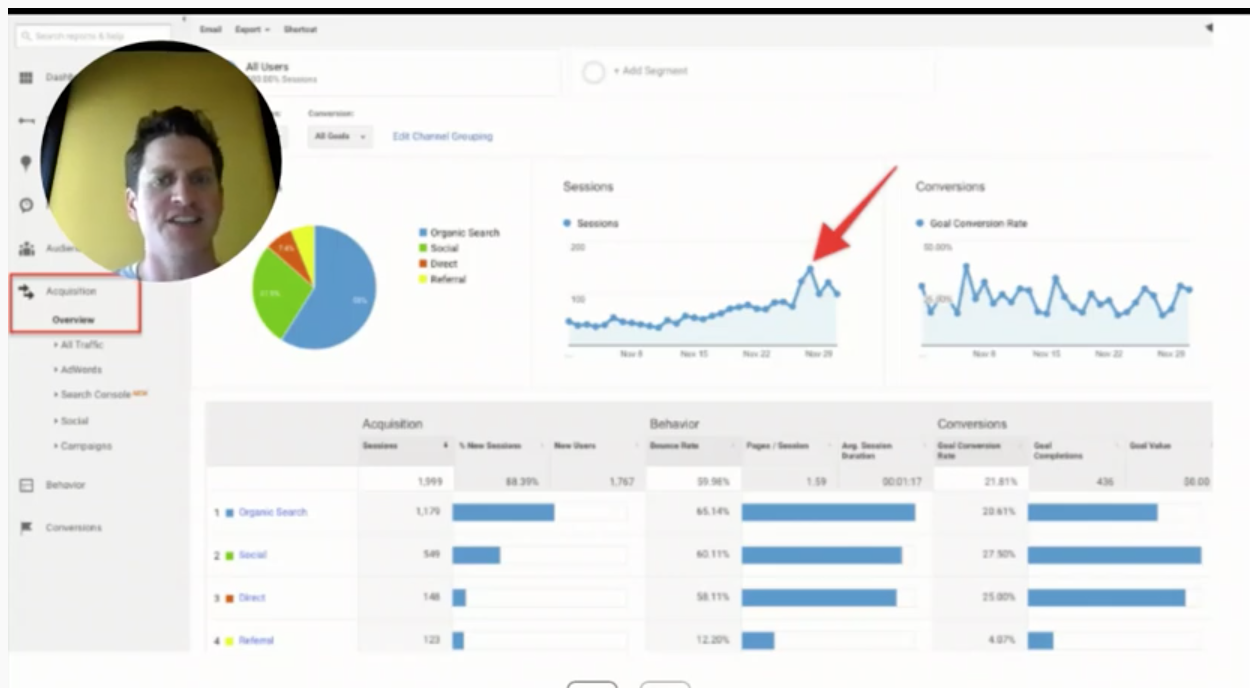Open the Intelligence Events lightbulb icon
This screenshot has width=1250, height=688.
pos(27,163)
